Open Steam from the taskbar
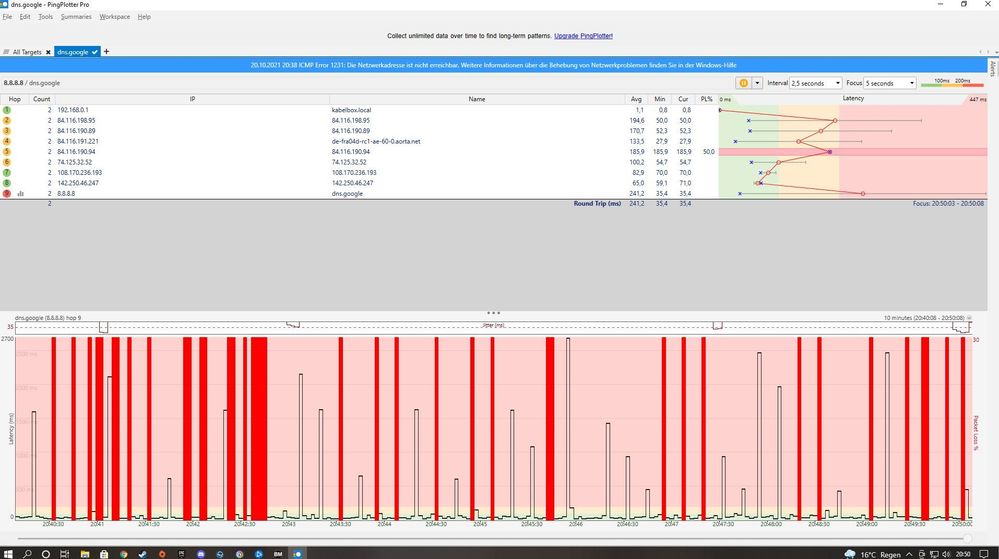The height and width of the screenshot is (559, 999). click(142, 554)
